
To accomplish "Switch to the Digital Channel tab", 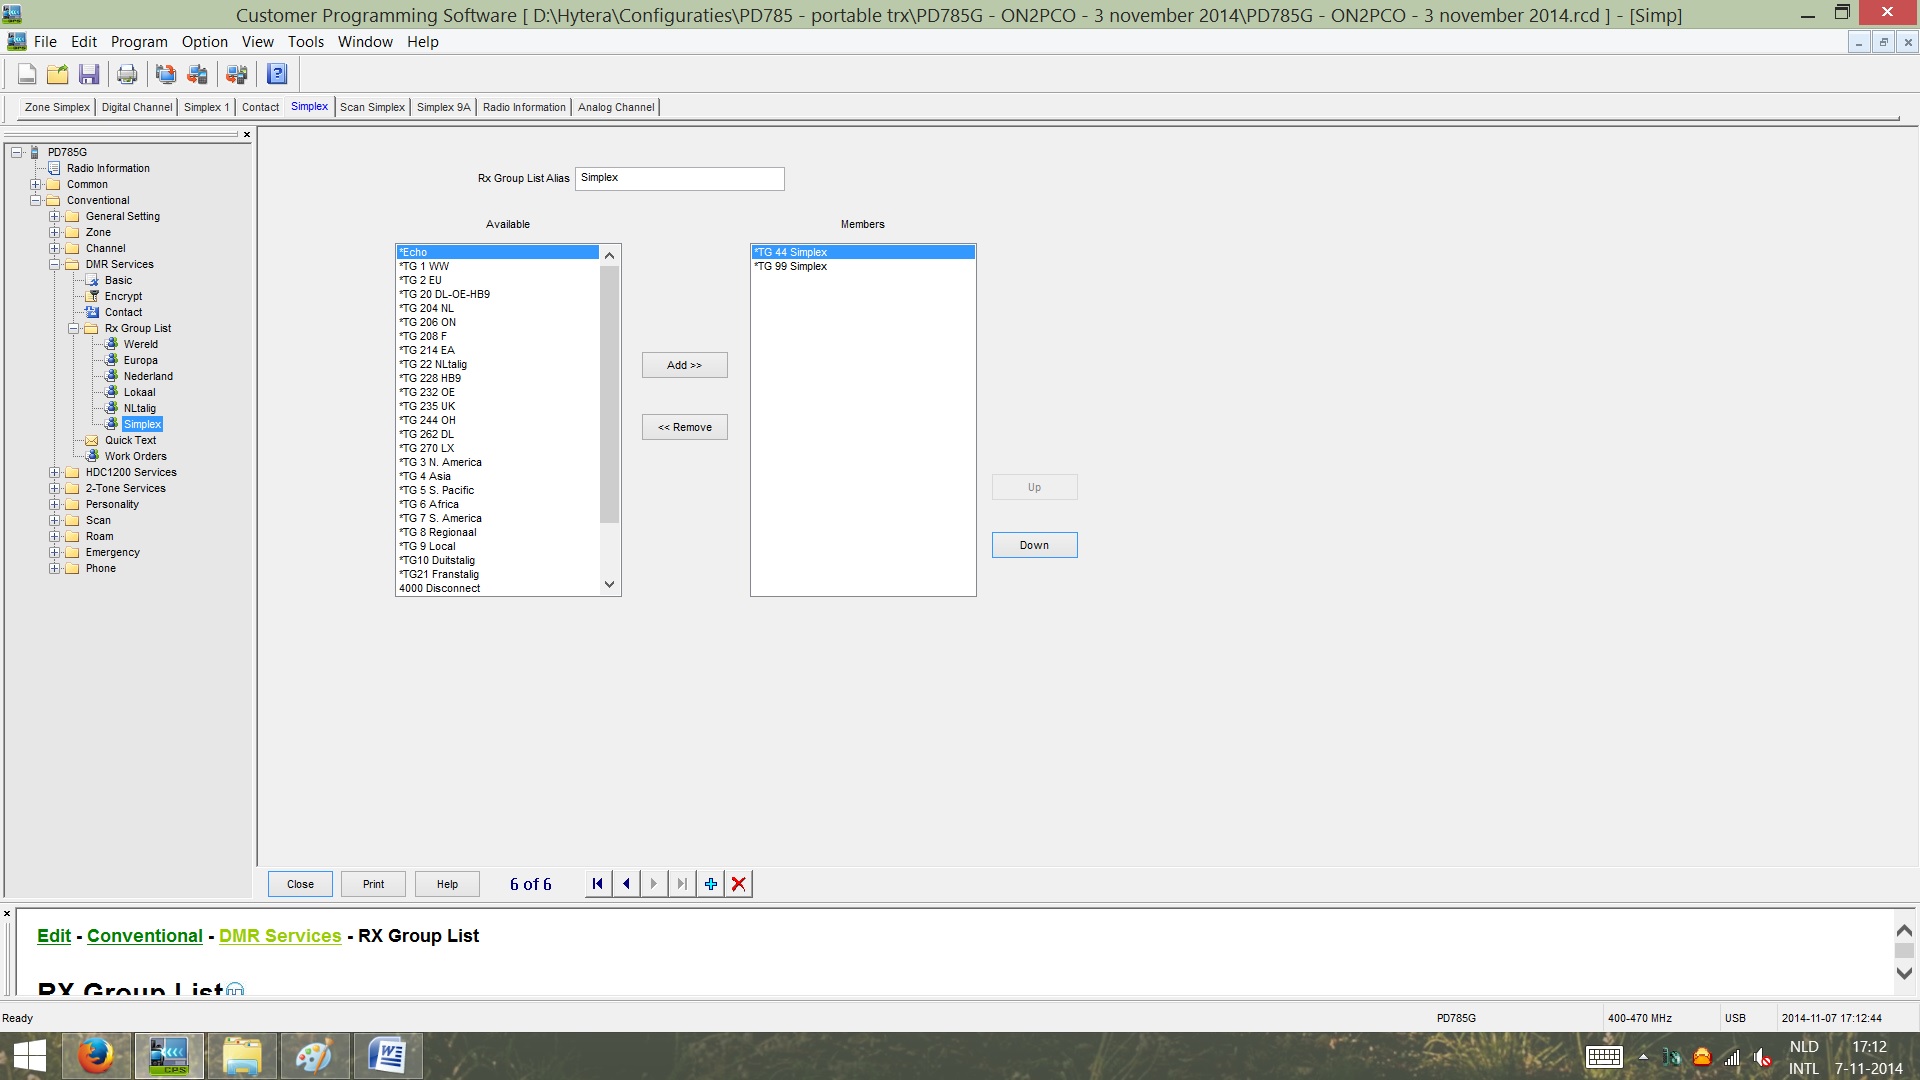I will click(x=137, y=107).
